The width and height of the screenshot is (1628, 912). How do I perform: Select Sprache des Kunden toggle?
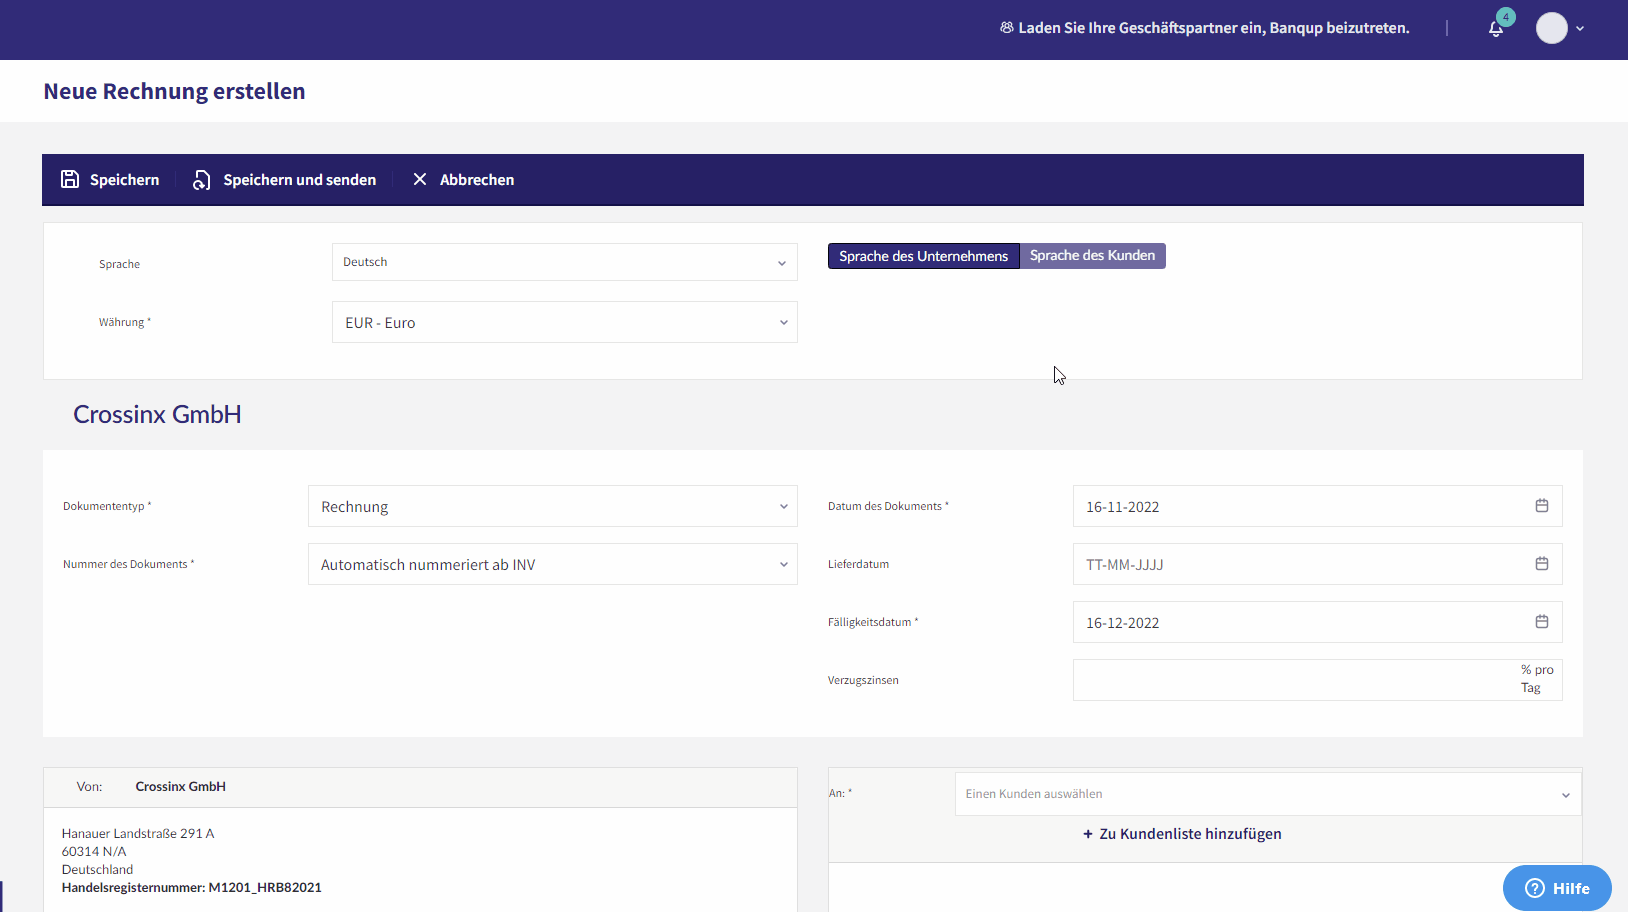coord(1093,256)
